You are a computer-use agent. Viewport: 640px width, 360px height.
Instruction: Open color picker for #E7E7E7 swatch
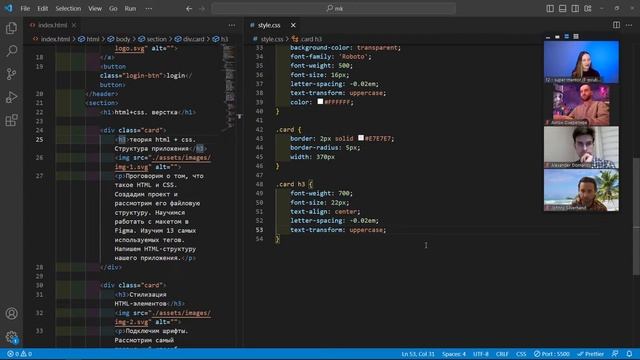coord(361,138)
